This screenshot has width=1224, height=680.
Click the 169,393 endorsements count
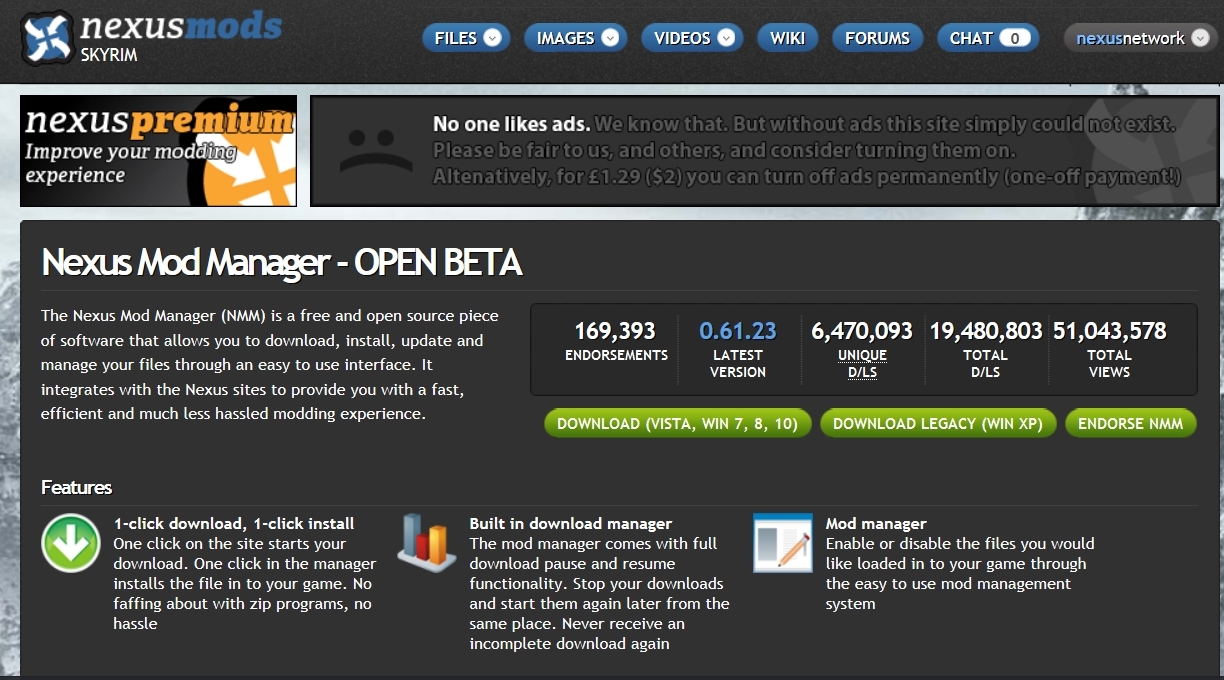(x=615, y=330)
